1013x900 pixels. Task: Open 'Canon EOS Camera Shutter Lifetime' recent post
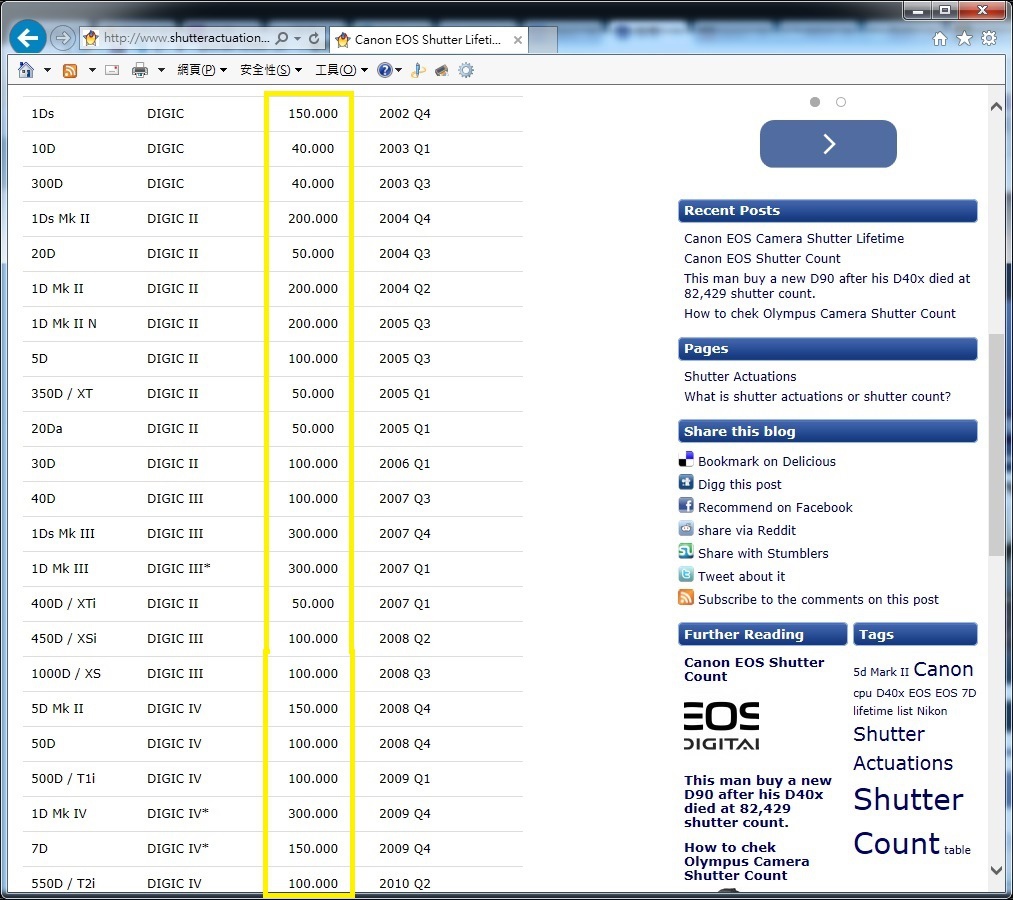[x=794, y=238]
